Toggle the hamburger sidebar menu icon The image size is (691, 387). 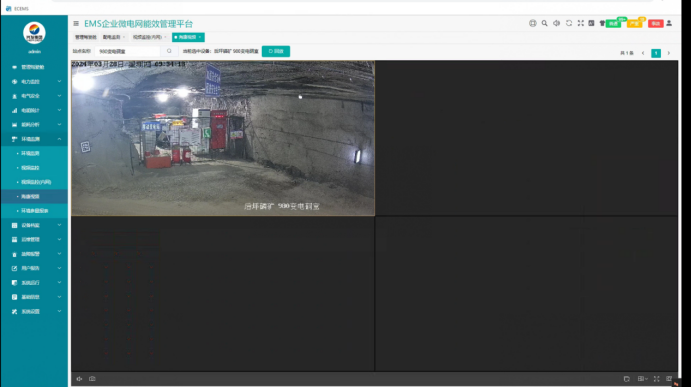coord(76,24)
